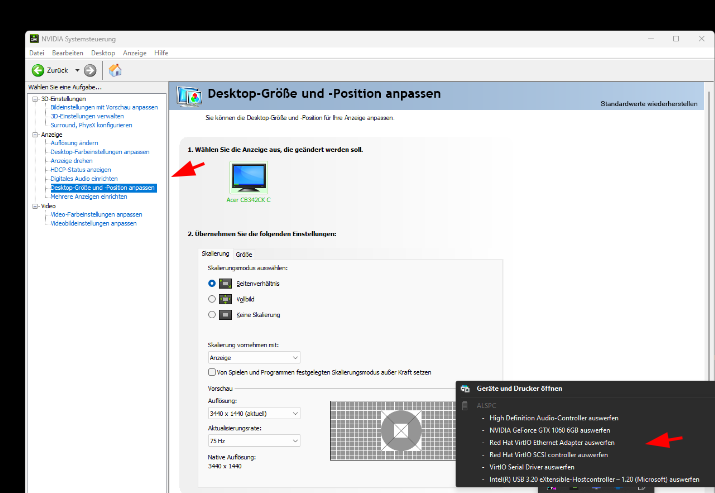The width and height of the screenshot is (715, 493).
Task: Click the forward navigation arrow icon
Action: [x=90, y=70]
